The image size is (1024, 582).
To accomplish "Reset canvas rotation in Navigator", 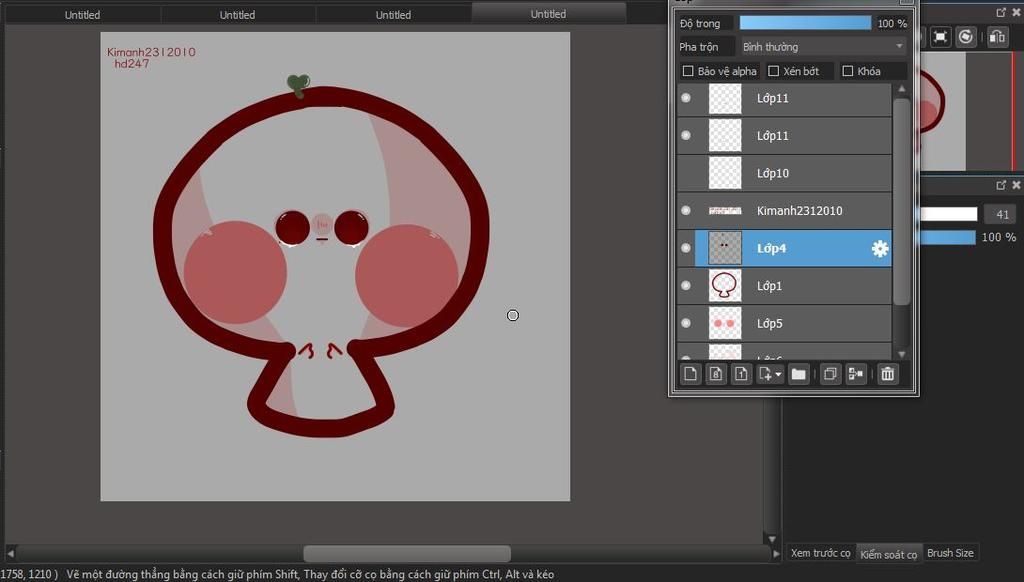I will pyautogui.click(x=965, y=37).
